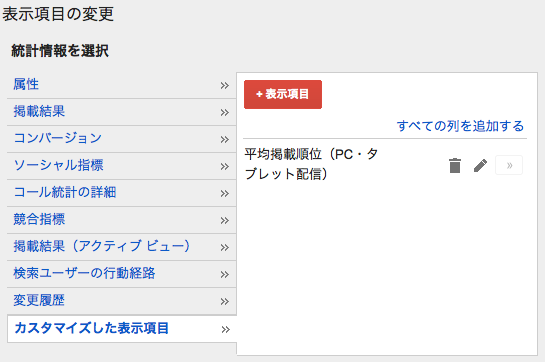Click the 統計情報を選択 heading
The width and height of the screenshot is (545, 362).
tap(60, 51)
